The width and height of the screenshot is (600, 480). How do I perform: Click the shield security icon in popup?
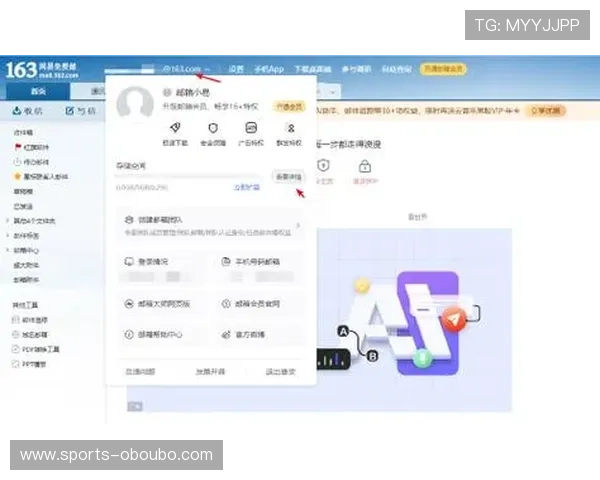tap(213, 127)
